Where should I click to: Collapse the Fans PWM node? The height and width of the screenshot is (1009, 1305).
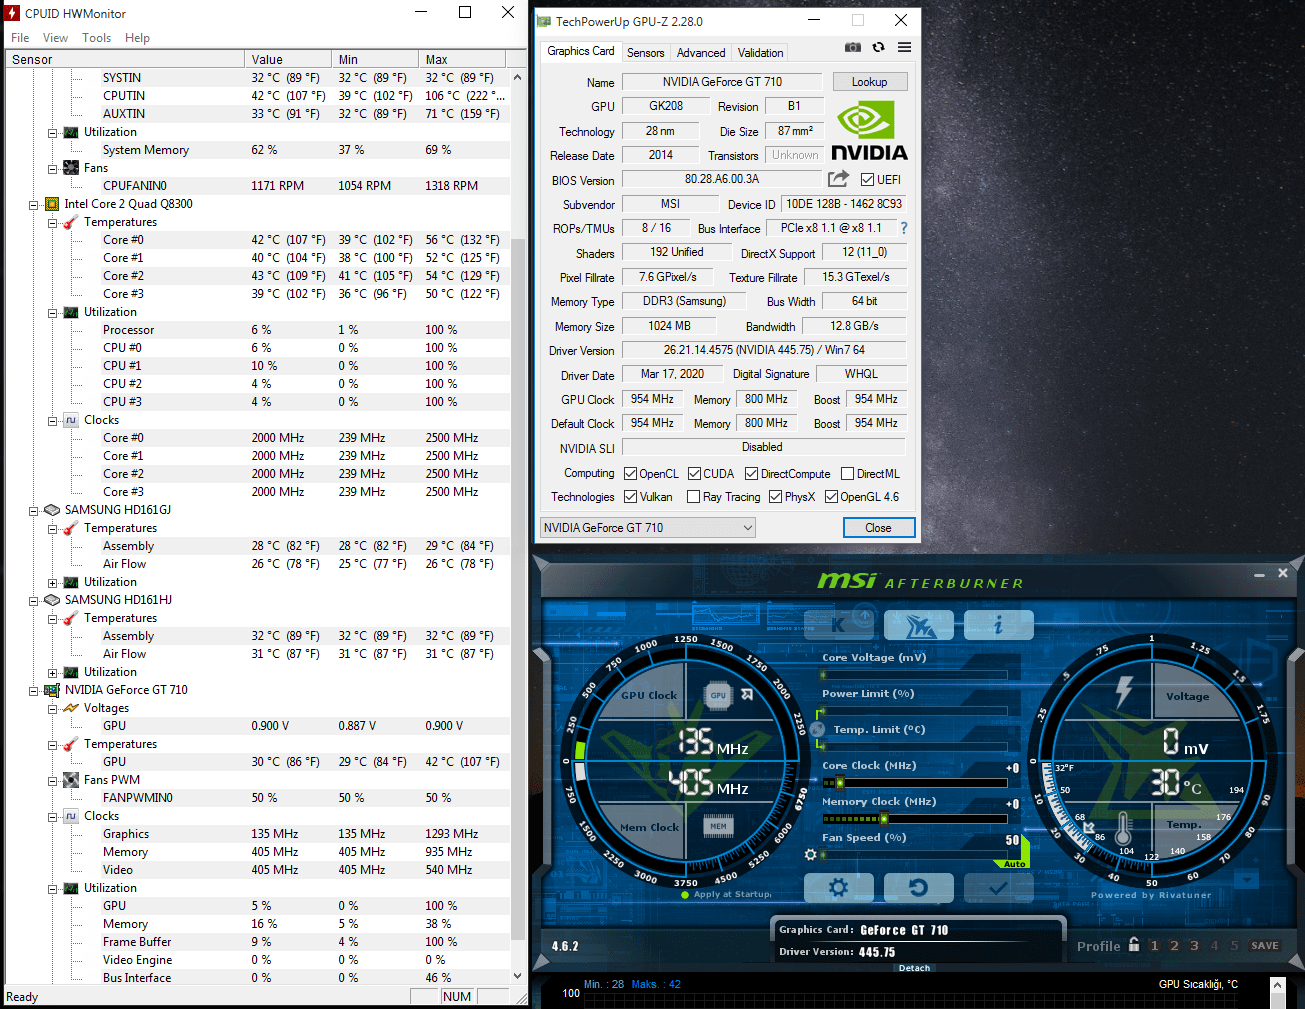[x=52, y=780]
